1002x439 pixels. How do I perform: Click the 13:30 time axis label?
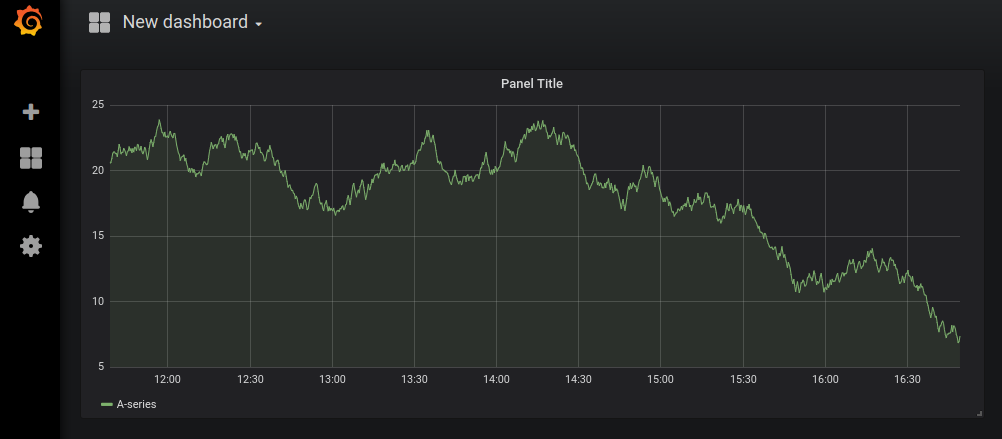pos(414,380)
